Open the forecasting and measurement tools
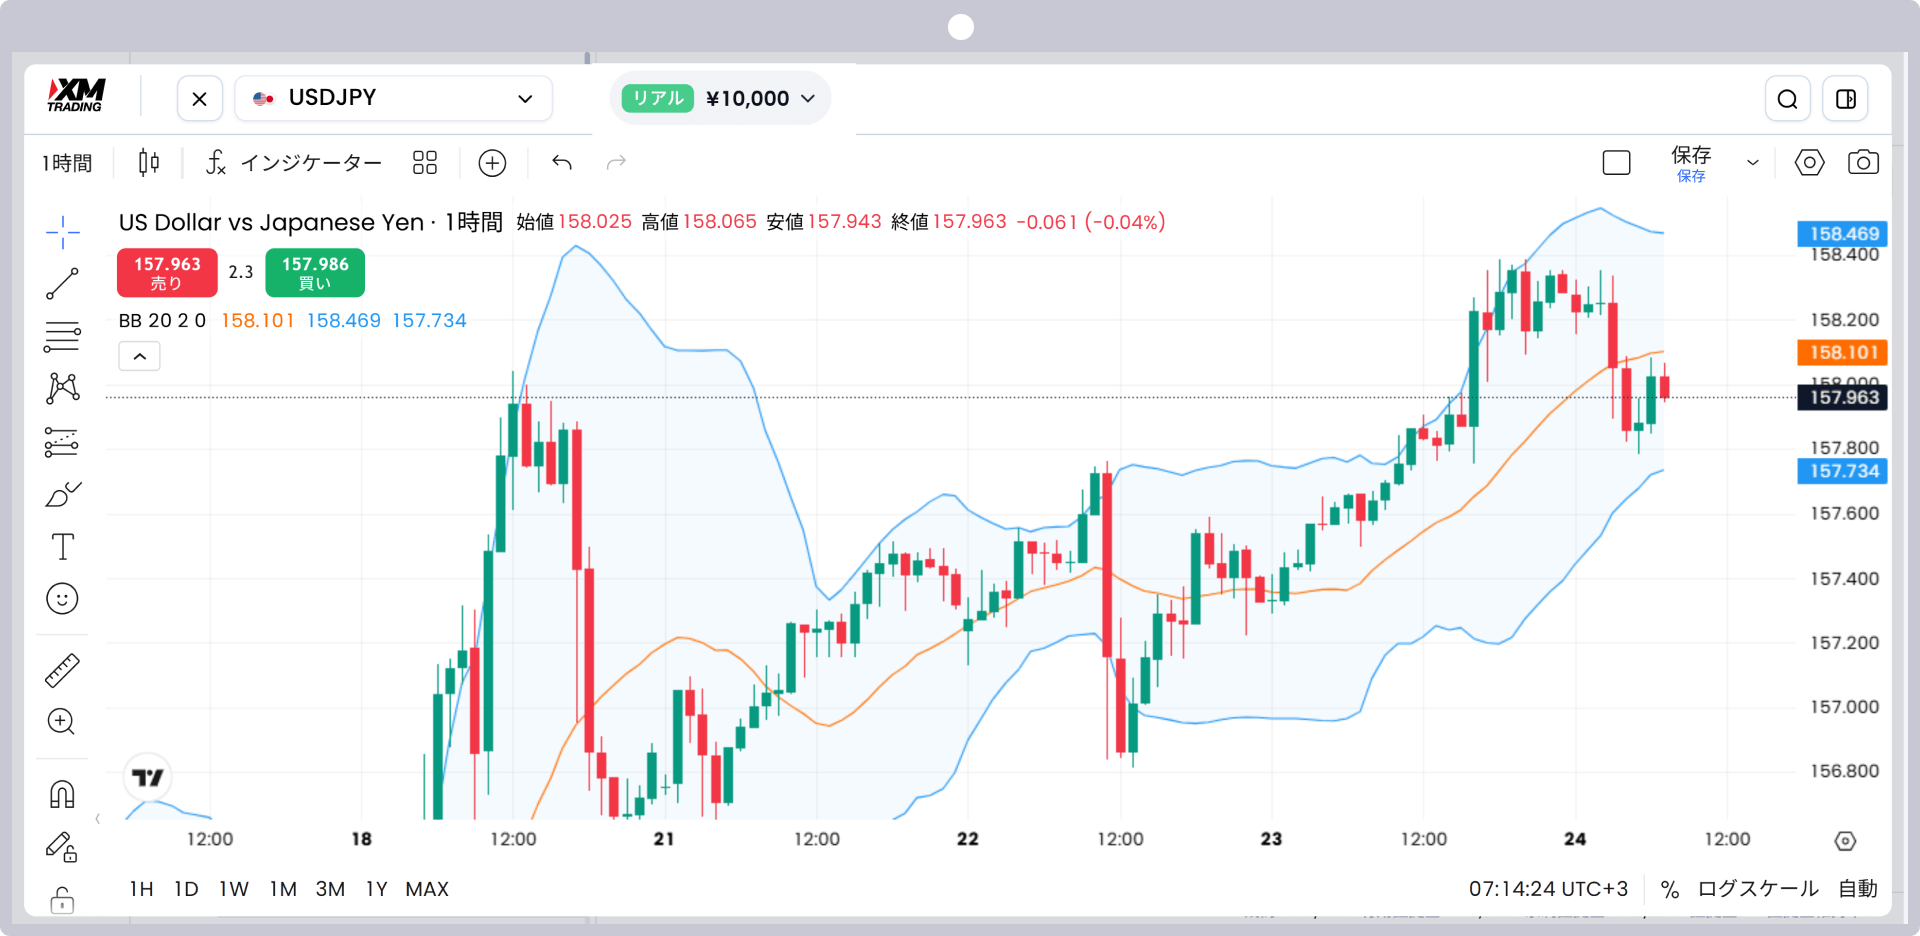Screen dimensions: 1920x936 pyautogui.click(x=62, y=442)
